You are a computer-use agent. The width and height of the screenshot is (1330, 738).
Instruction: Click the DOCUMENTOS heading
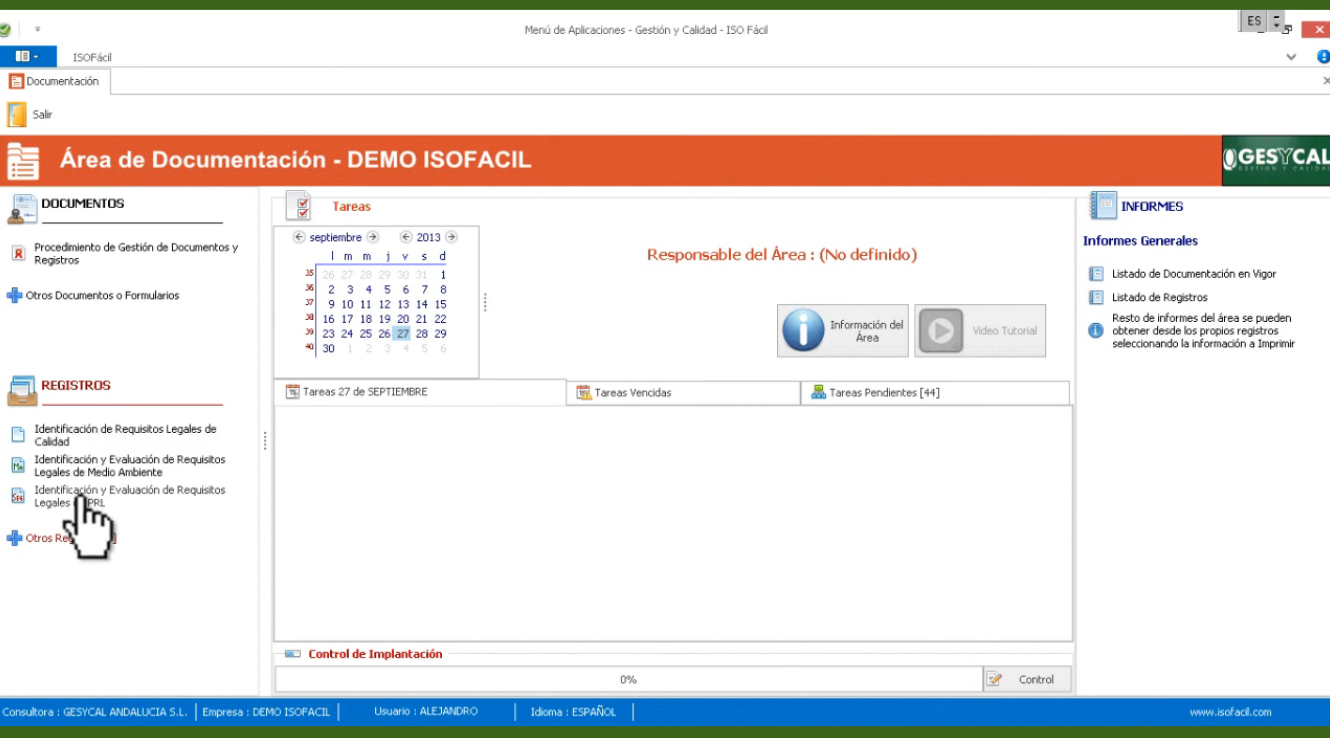click(x=83, y=204)
